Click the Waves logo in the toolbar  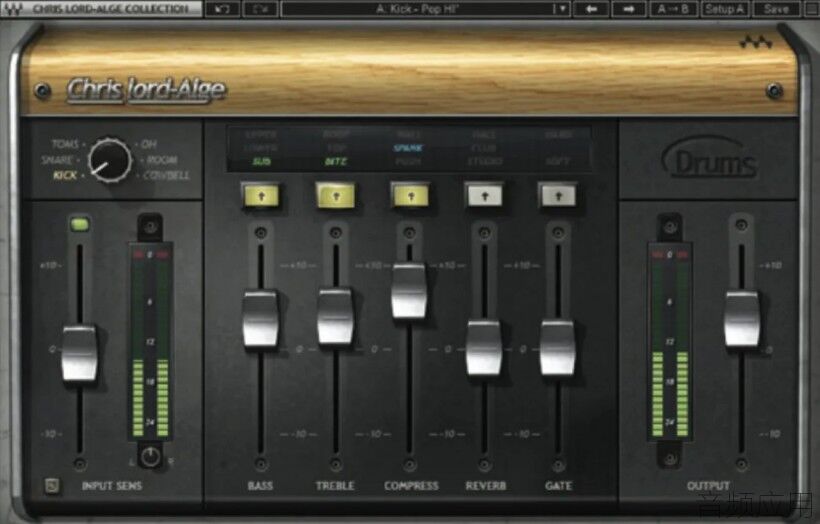[x=13, y=9]
